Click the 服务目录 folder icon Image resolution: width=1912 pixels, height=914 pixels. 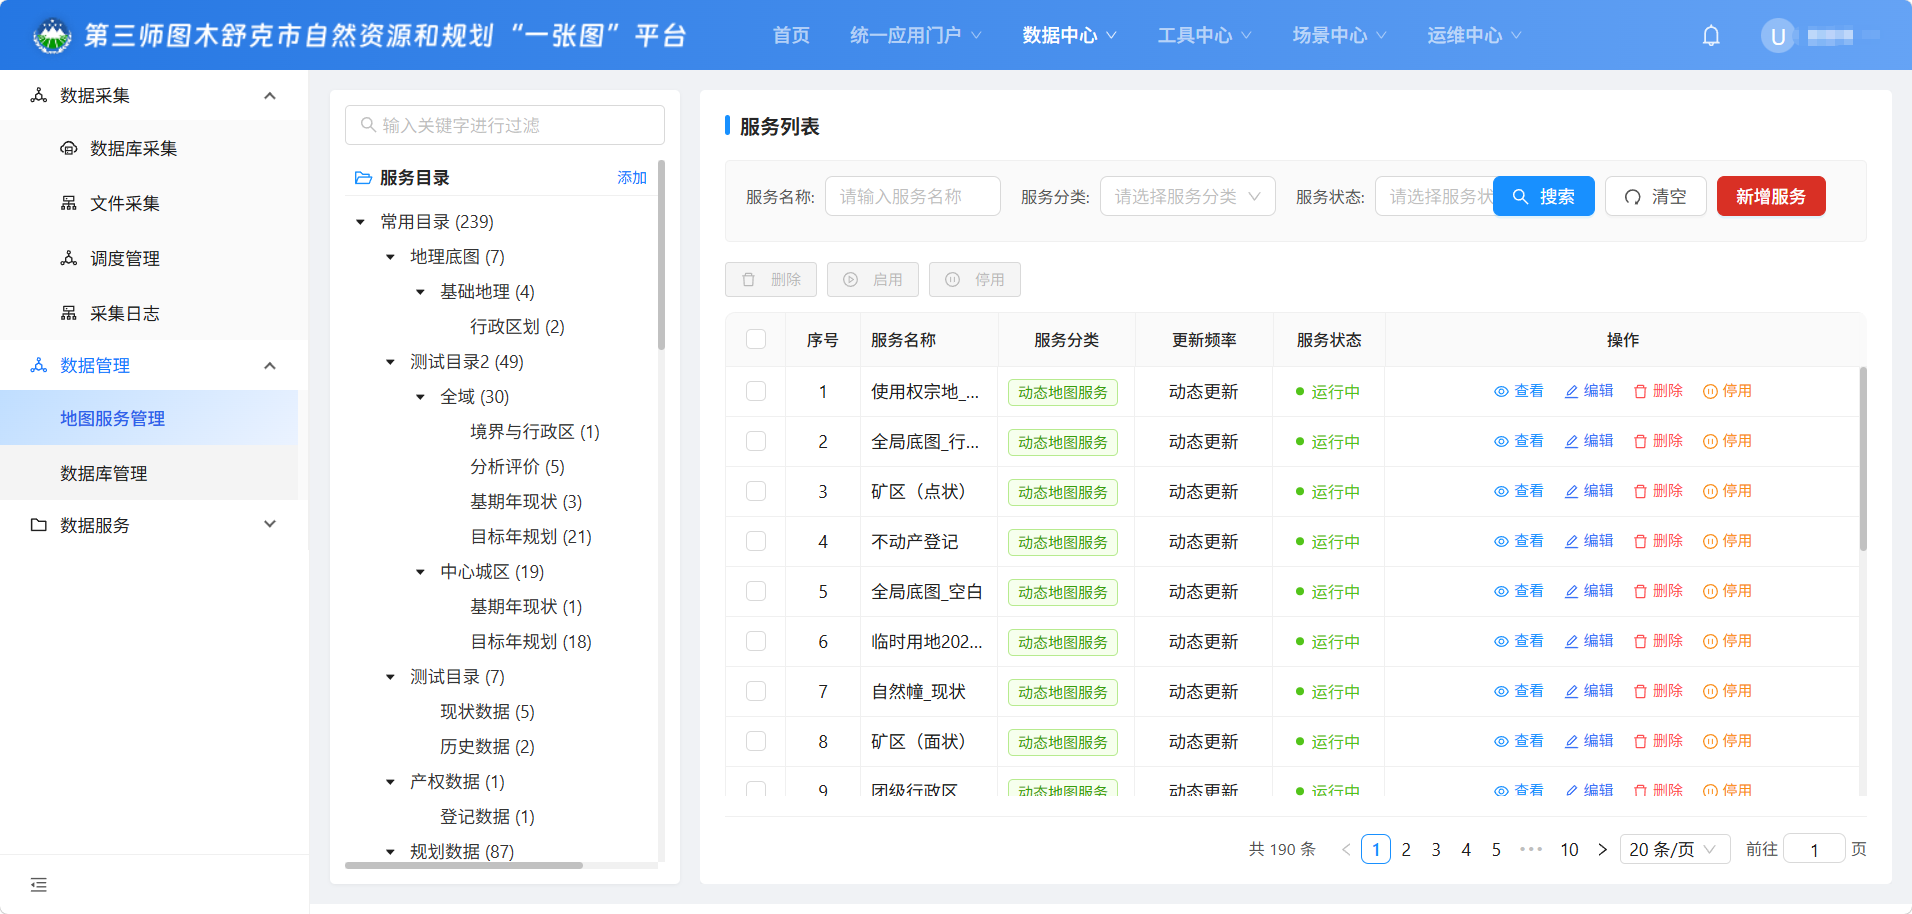click(x=363, y=178)
